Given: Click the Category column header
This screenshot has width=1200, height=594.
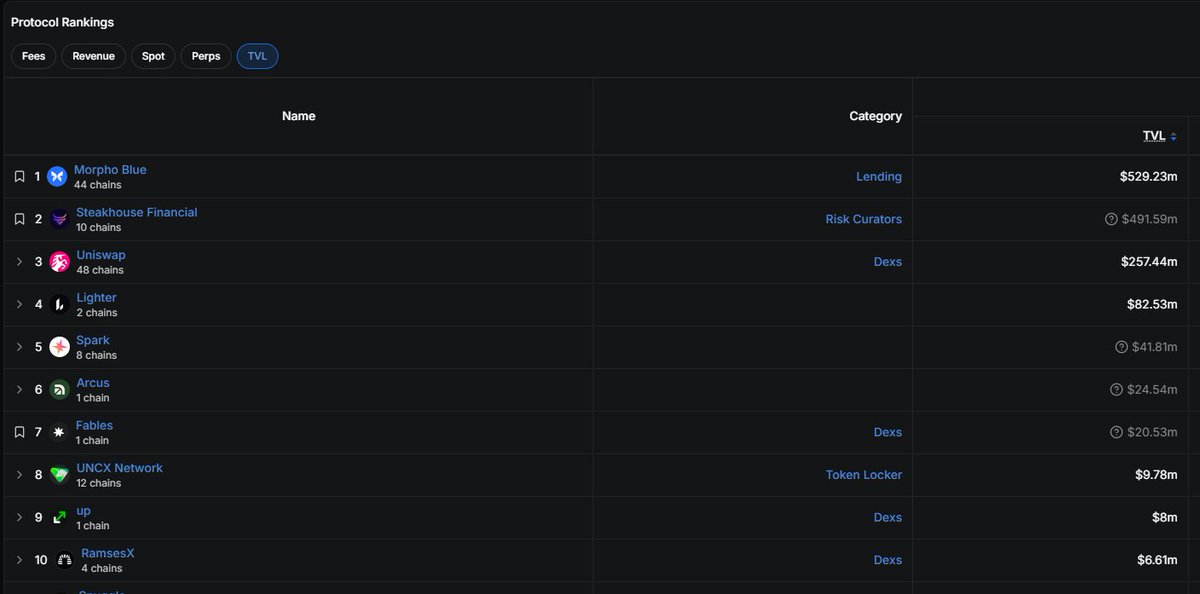Looking at the screenshot, I should tap(876, 116).
